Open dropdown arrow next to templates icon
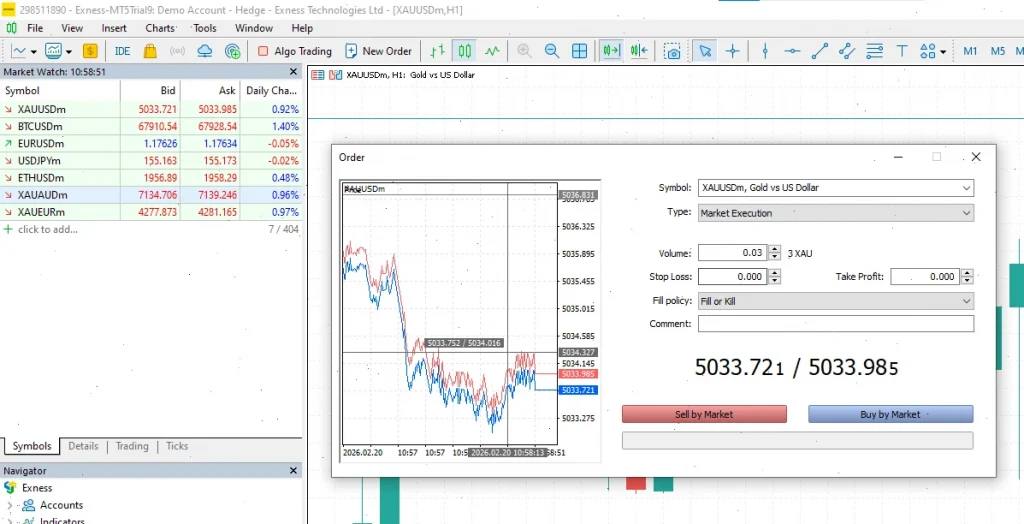 68,52
